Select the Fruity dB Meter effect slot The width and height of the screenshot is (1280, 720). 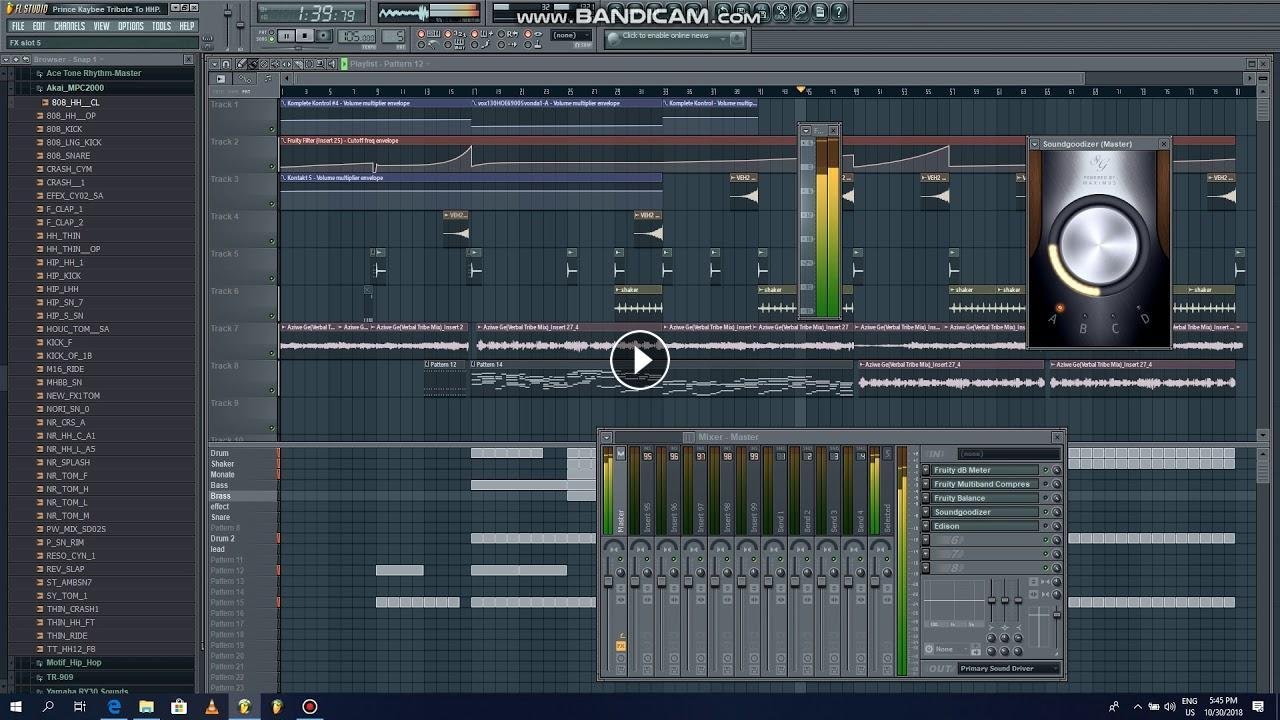[x=985, y=470]
